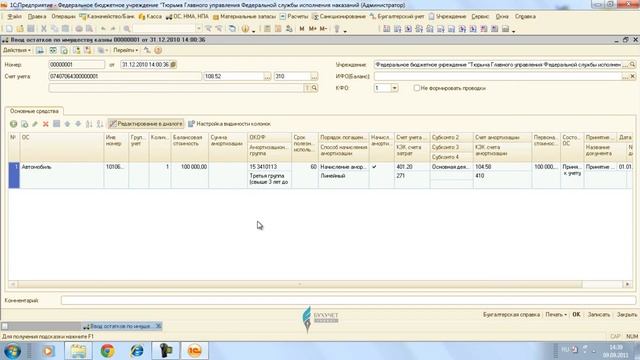Click the green Add row icon
This screenshot has height=360, width=640.
pos(13,124)
